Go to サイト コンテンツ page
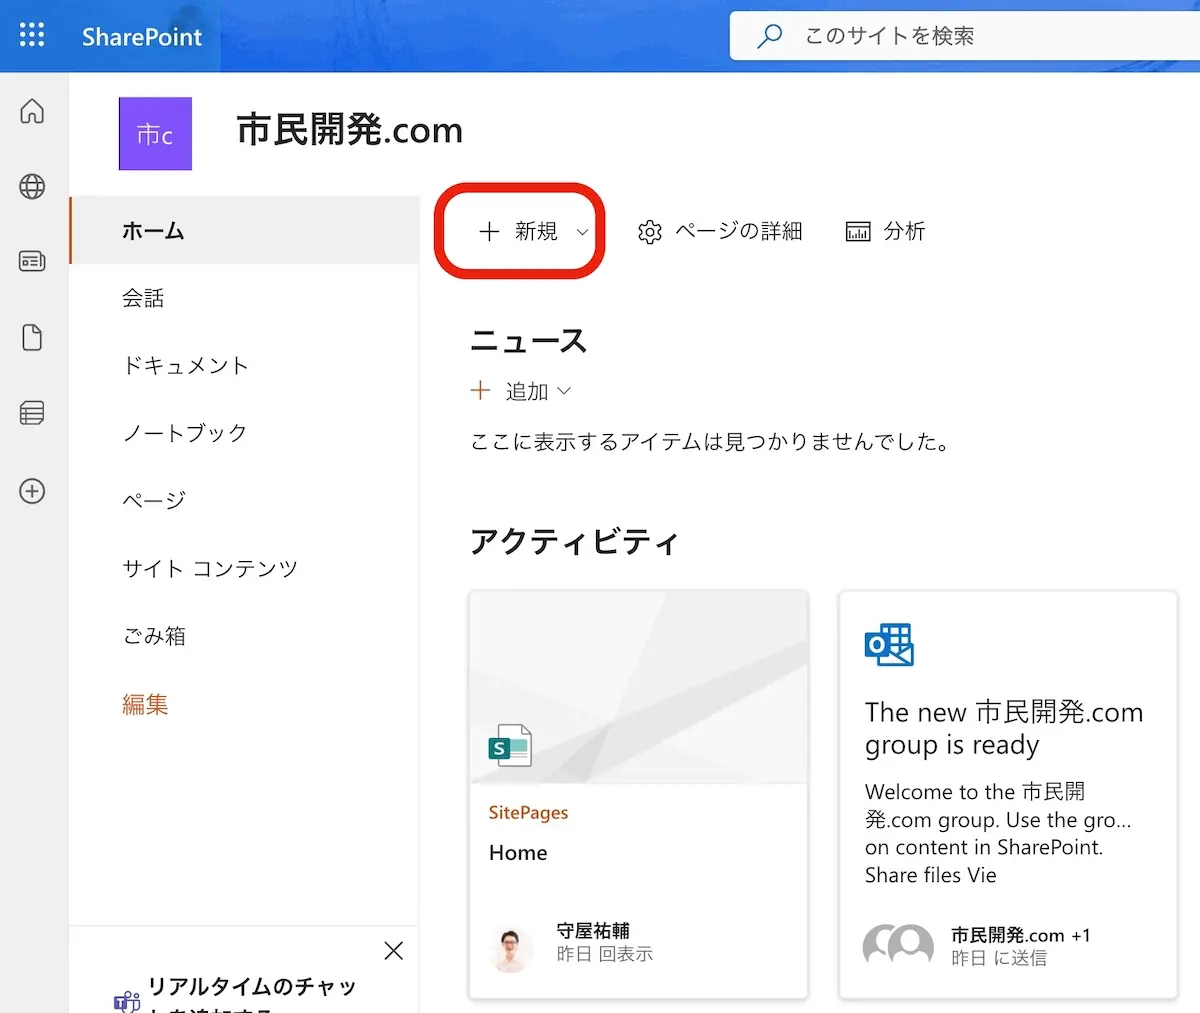 click(210, 569)
